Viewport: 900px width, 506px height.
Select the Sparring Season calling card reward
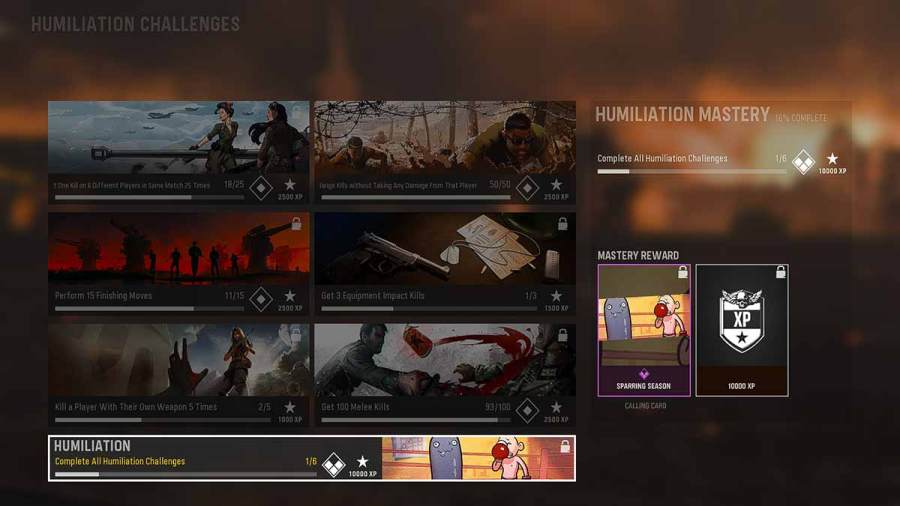pos(643,330)
